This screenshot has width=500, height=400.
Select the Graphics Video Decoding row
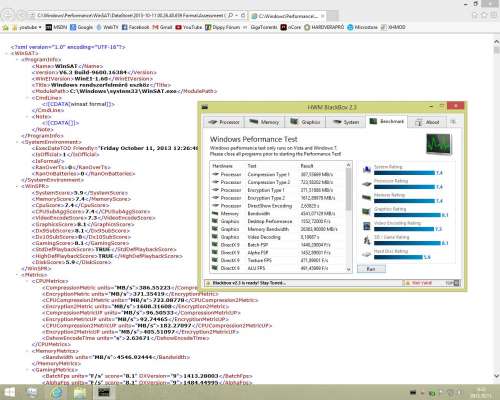(x=278, y=237)
